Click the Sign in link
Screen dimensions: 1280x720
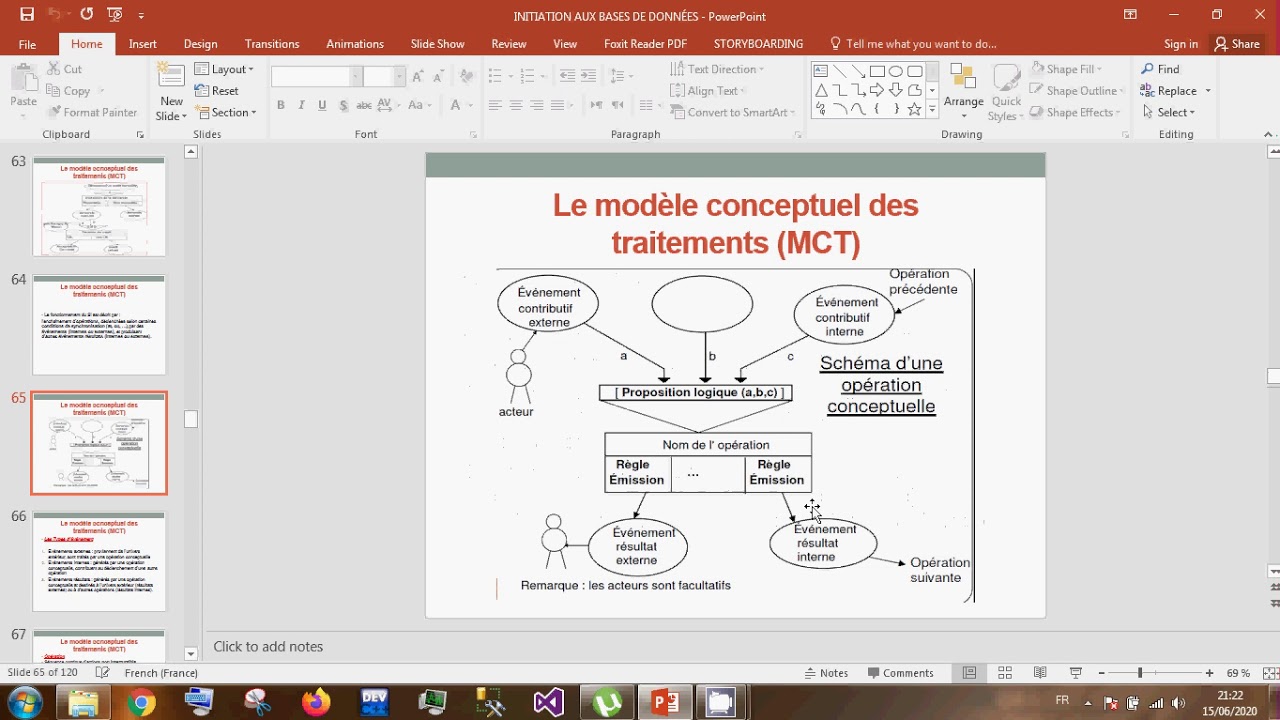1181,44
